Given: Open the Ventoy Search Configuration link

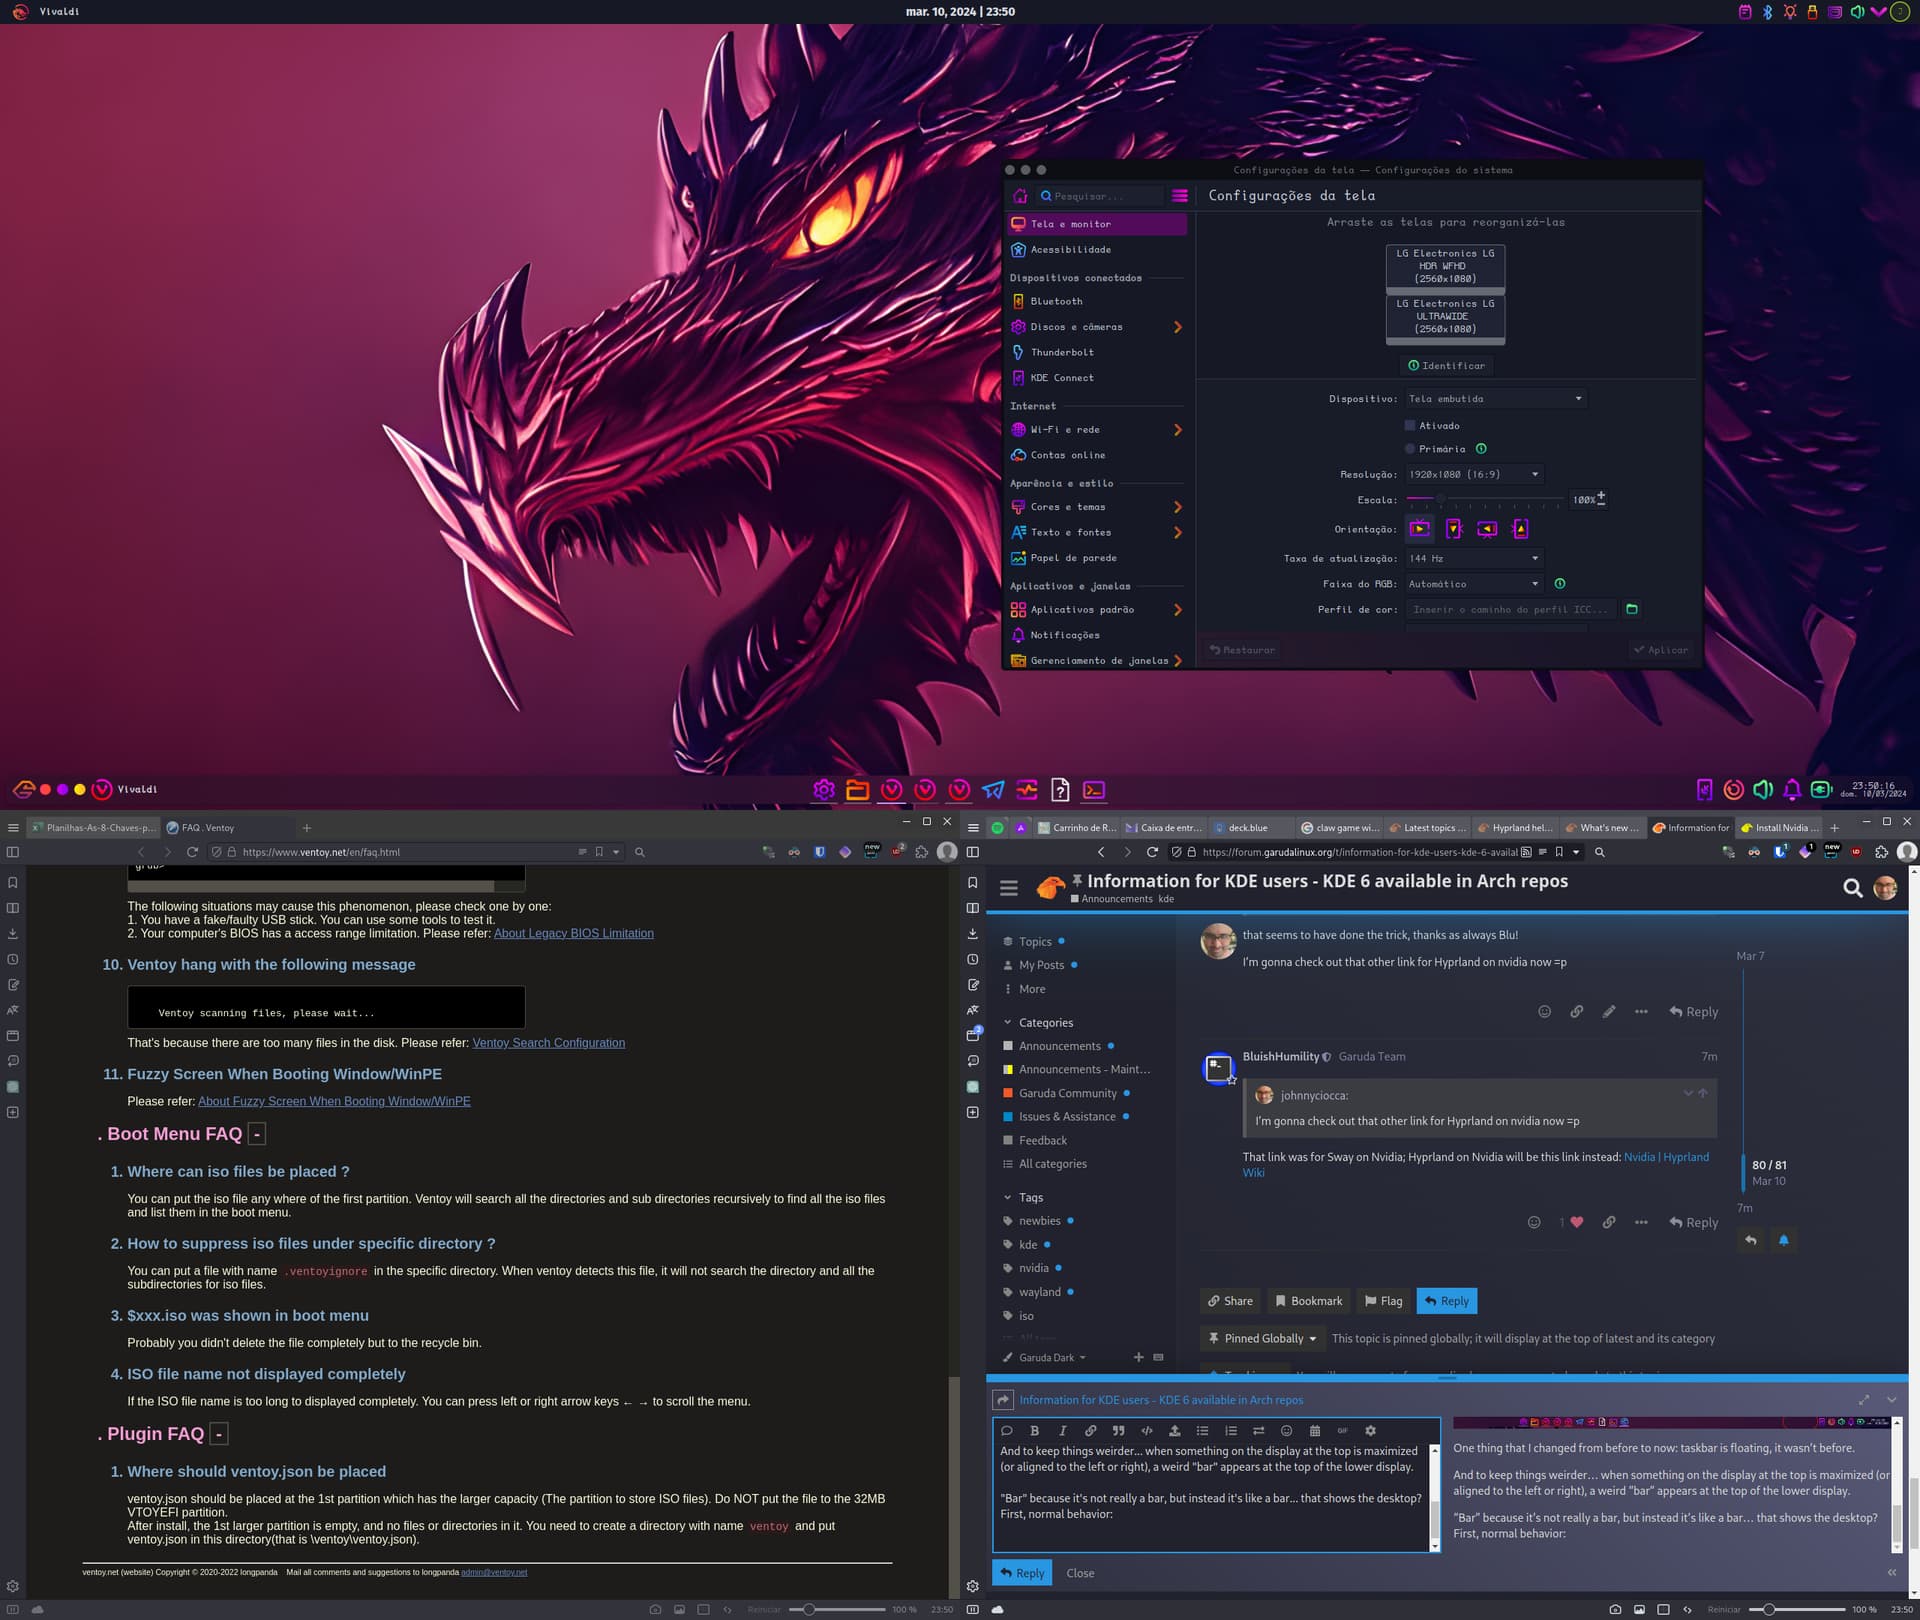Looking at the screenshot, I should pos(548,1042).
